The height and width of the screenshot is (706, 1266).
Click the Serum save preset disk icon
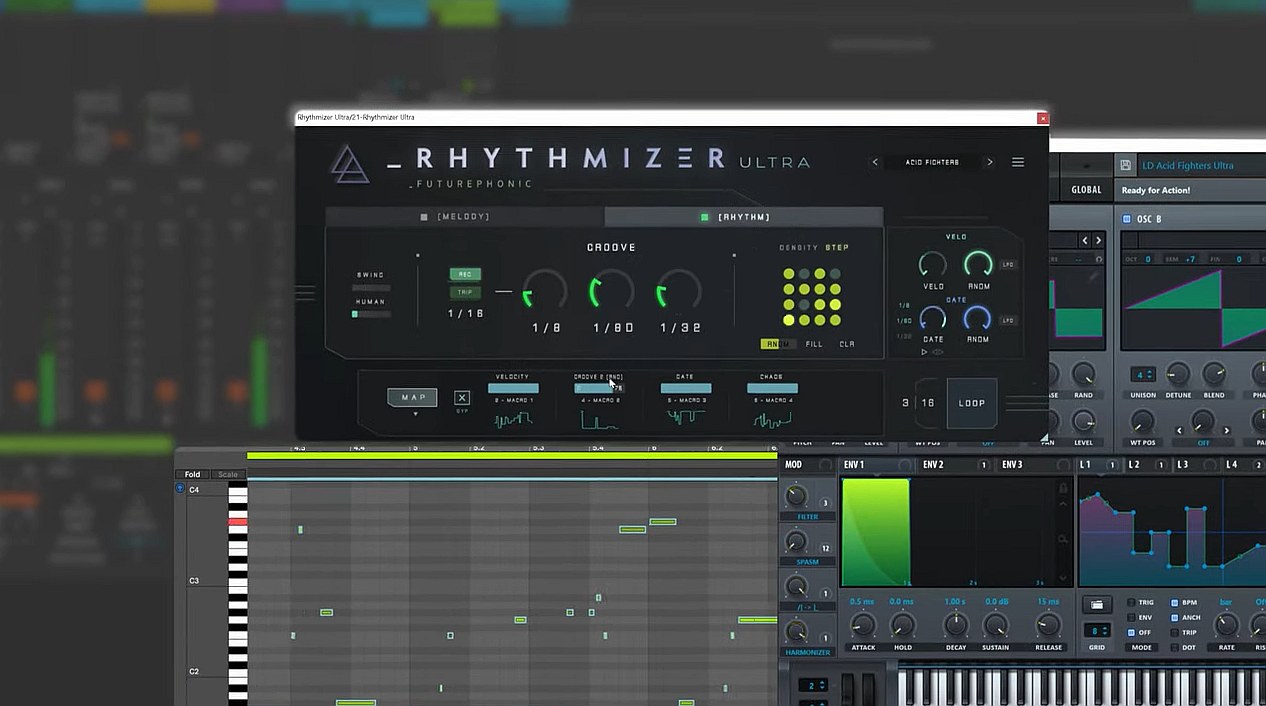tap(1126, 165)
